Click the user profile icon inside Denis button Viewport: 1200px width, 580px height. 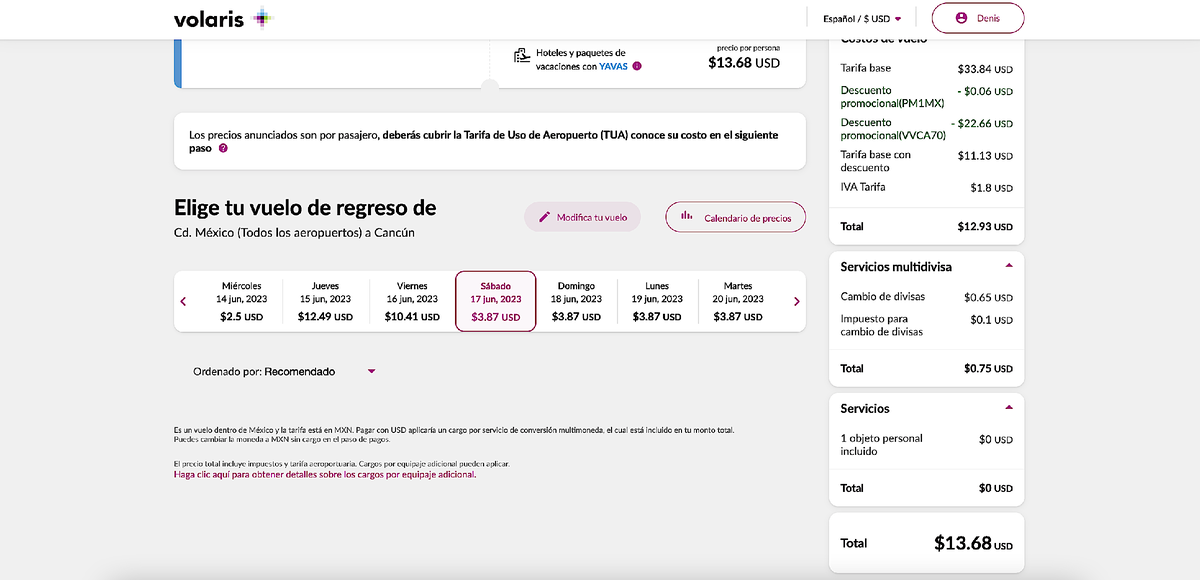(x=959, y=17)
